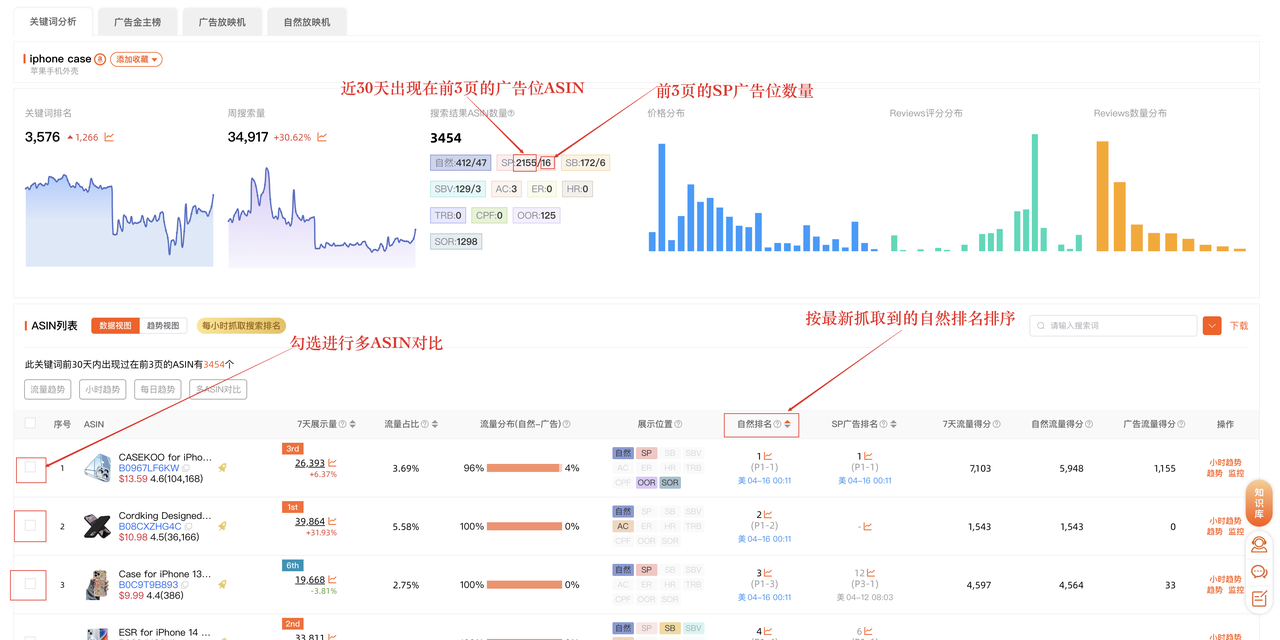
Task: Expand the orange dropdown arrow next to search box
Action: [1212, 326]
